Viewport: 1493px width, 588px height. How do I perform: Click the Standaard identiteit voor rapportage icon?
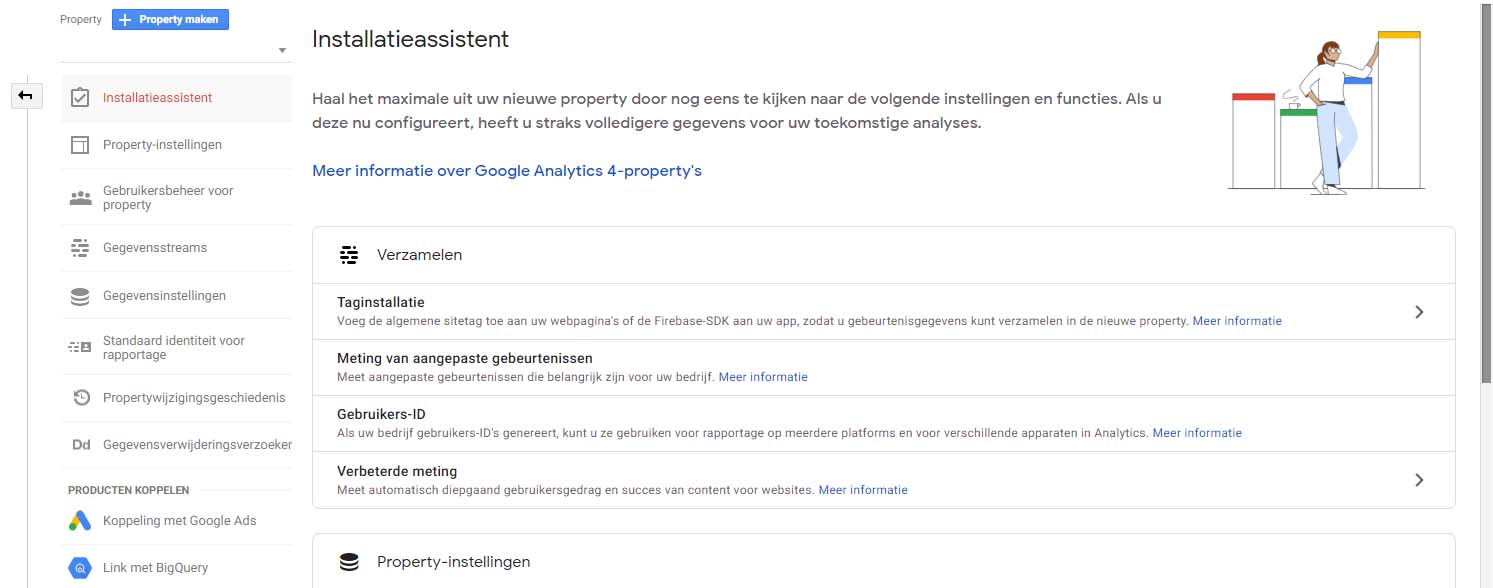click(81, 348)
